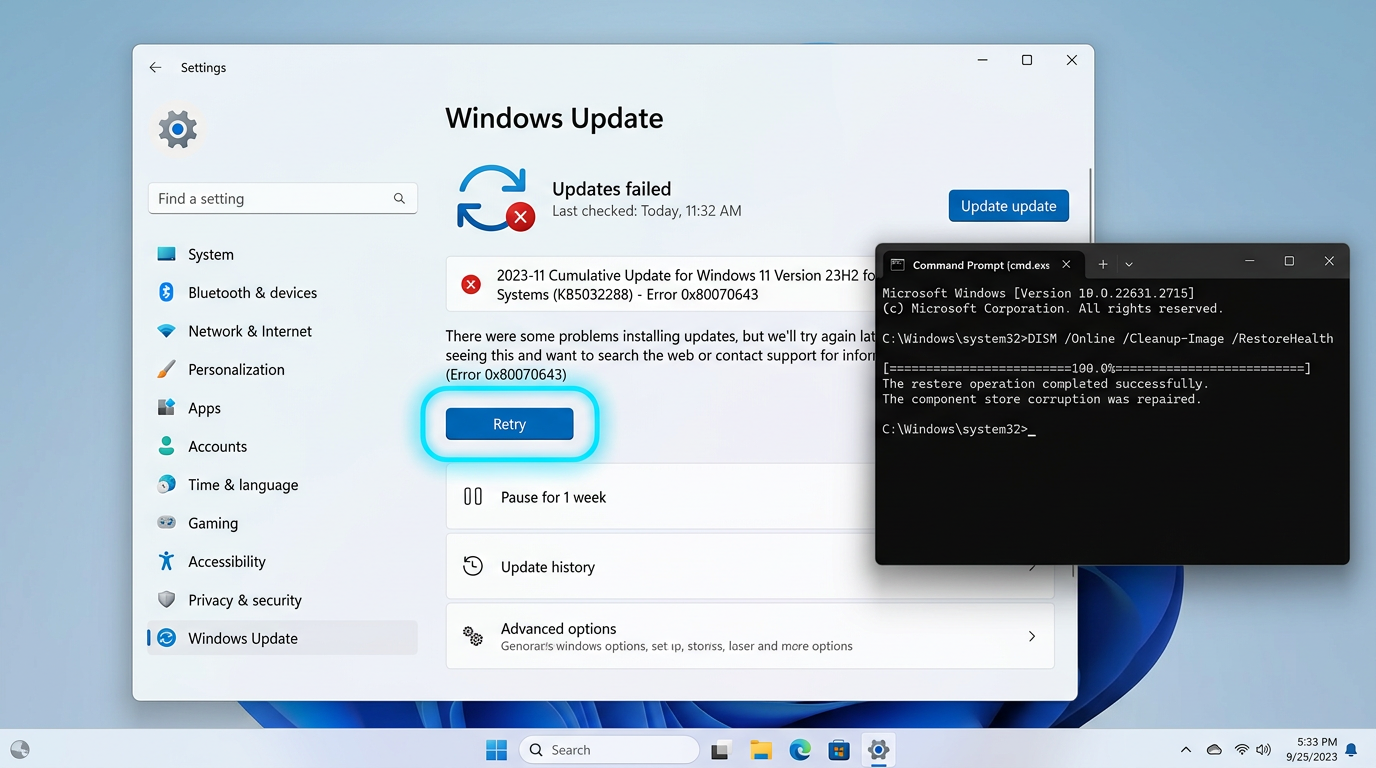The height and width of the screenshot is (768, 1376).
Task: Click the Privacy & security shield icon
Action: click(166, 599)
